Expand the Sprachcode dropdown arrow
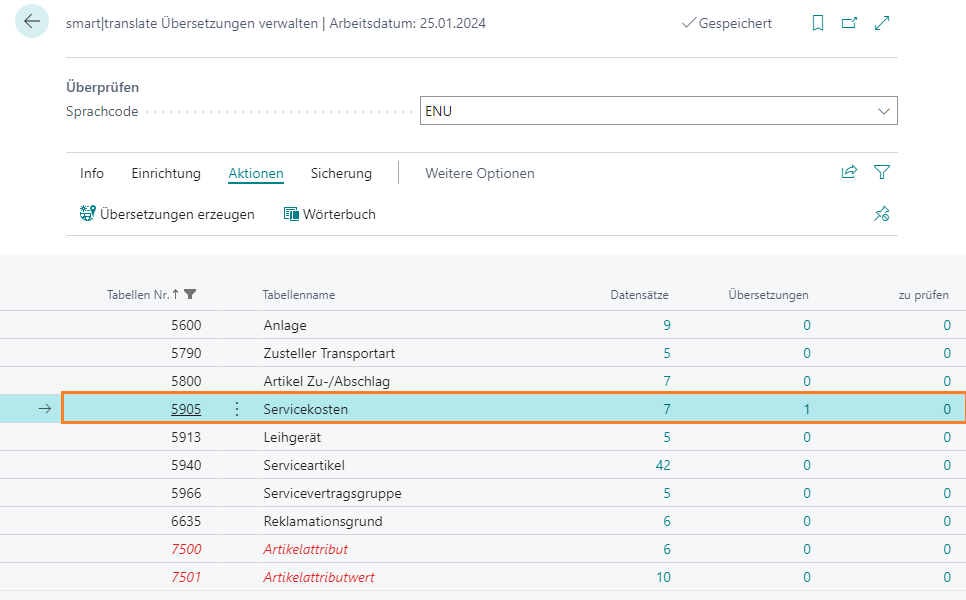The width and height of the screenshot is (966, 600). click(883, 111)
